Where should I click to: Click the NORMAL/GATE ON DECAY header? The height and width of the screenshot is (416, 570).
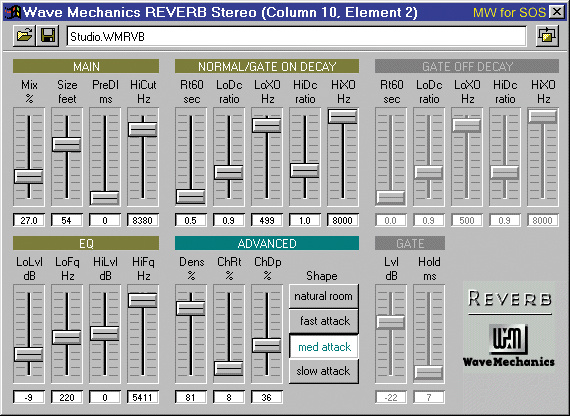267,67
